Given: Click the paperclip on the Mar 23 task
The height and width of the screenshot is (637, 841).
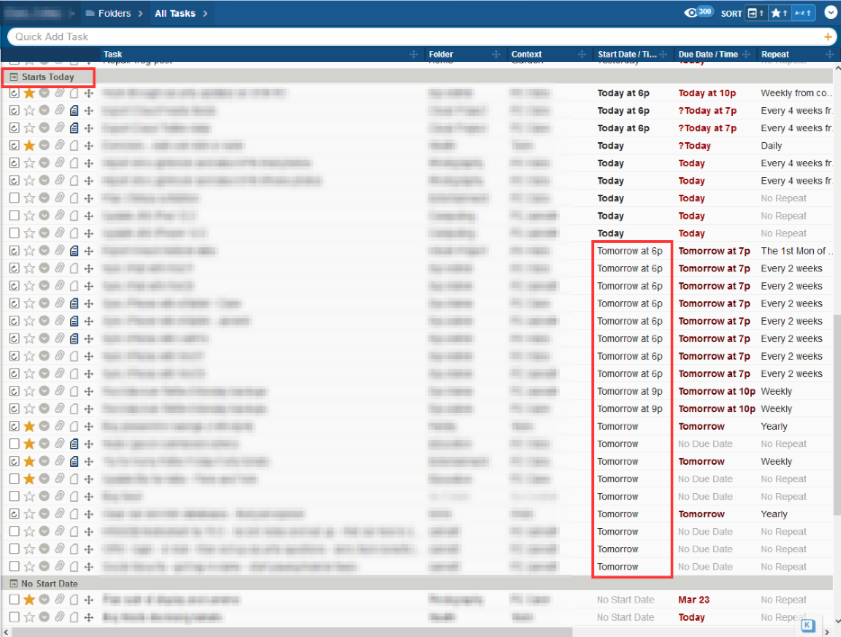Looking at the screenshot, I should tap(60, 600).
